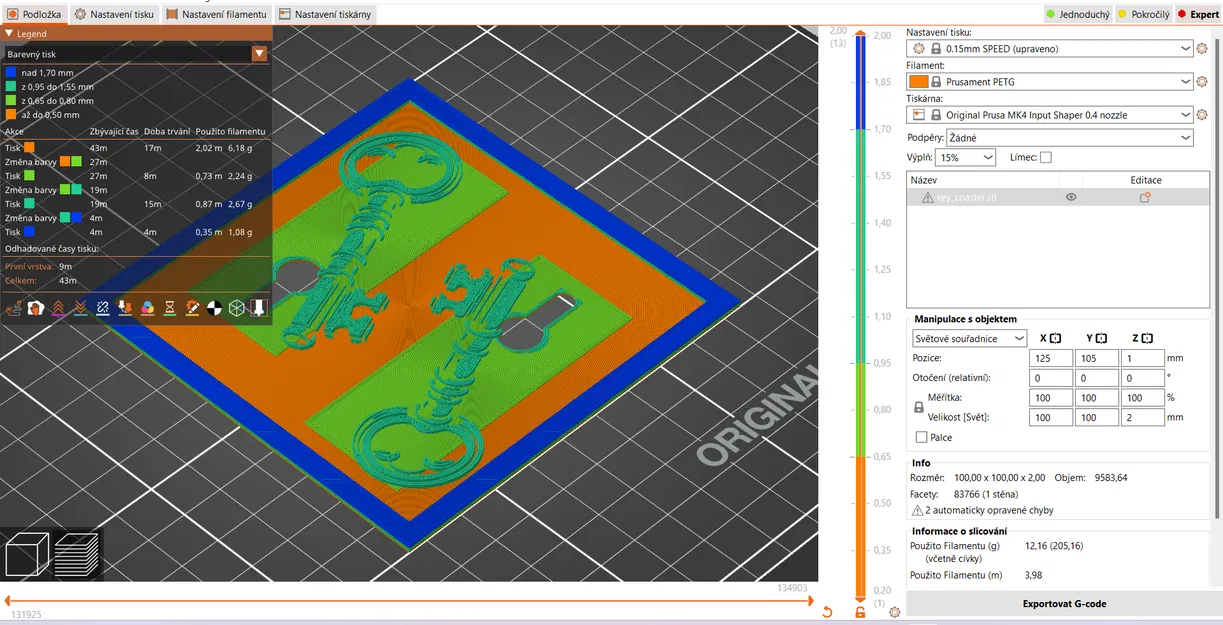Click the Exportovat G-code button

tap(1064, 604)
